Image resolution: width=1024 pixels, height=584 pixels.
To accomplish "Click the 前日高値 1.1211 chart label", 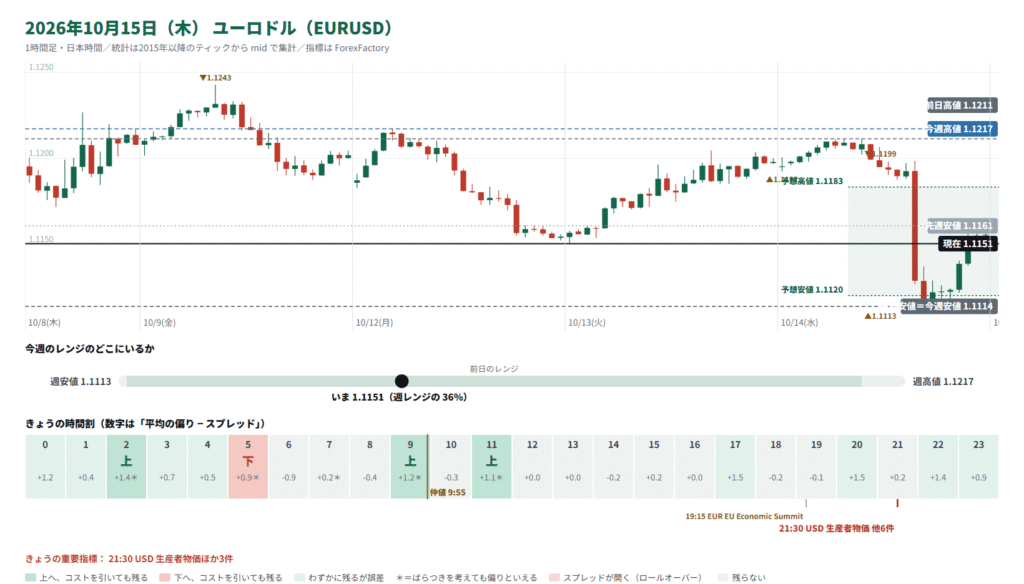I will tap(961, 105).
